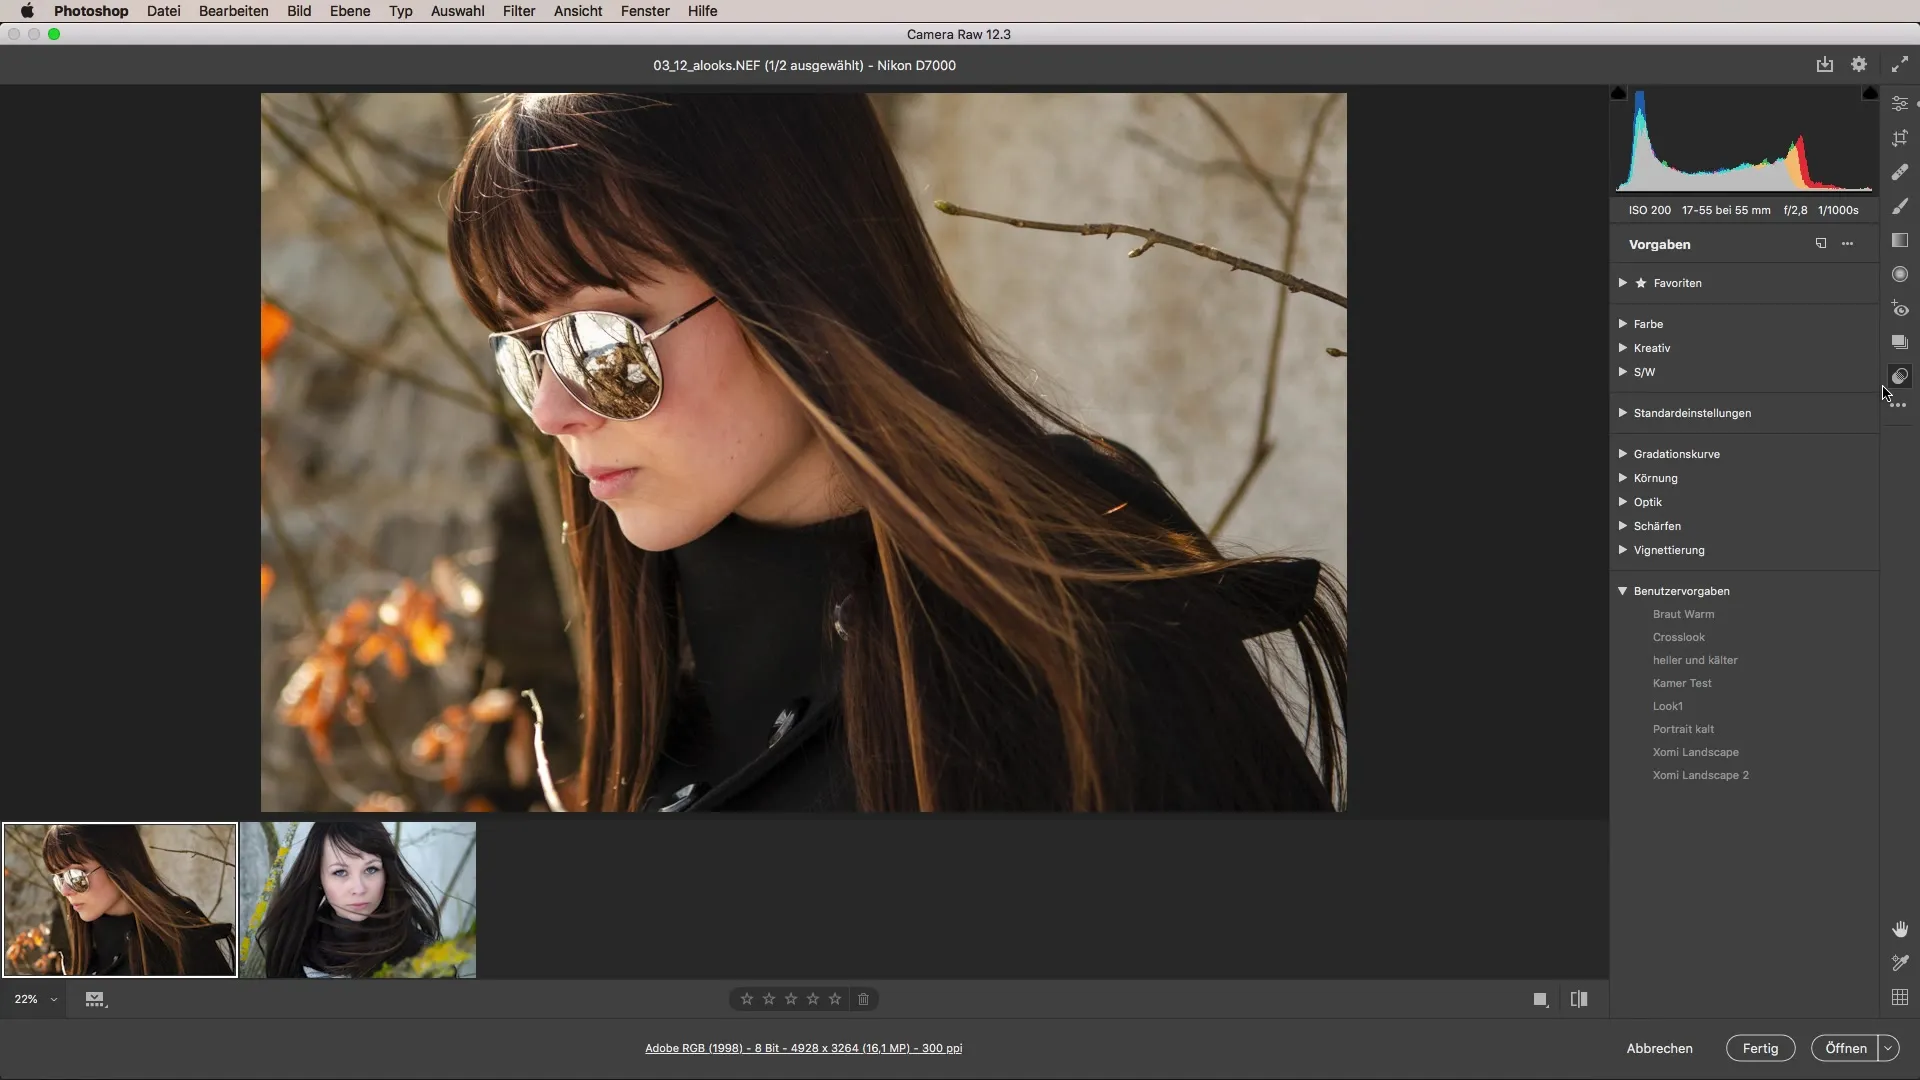Open the Apple menu

[x=27, y=11]
